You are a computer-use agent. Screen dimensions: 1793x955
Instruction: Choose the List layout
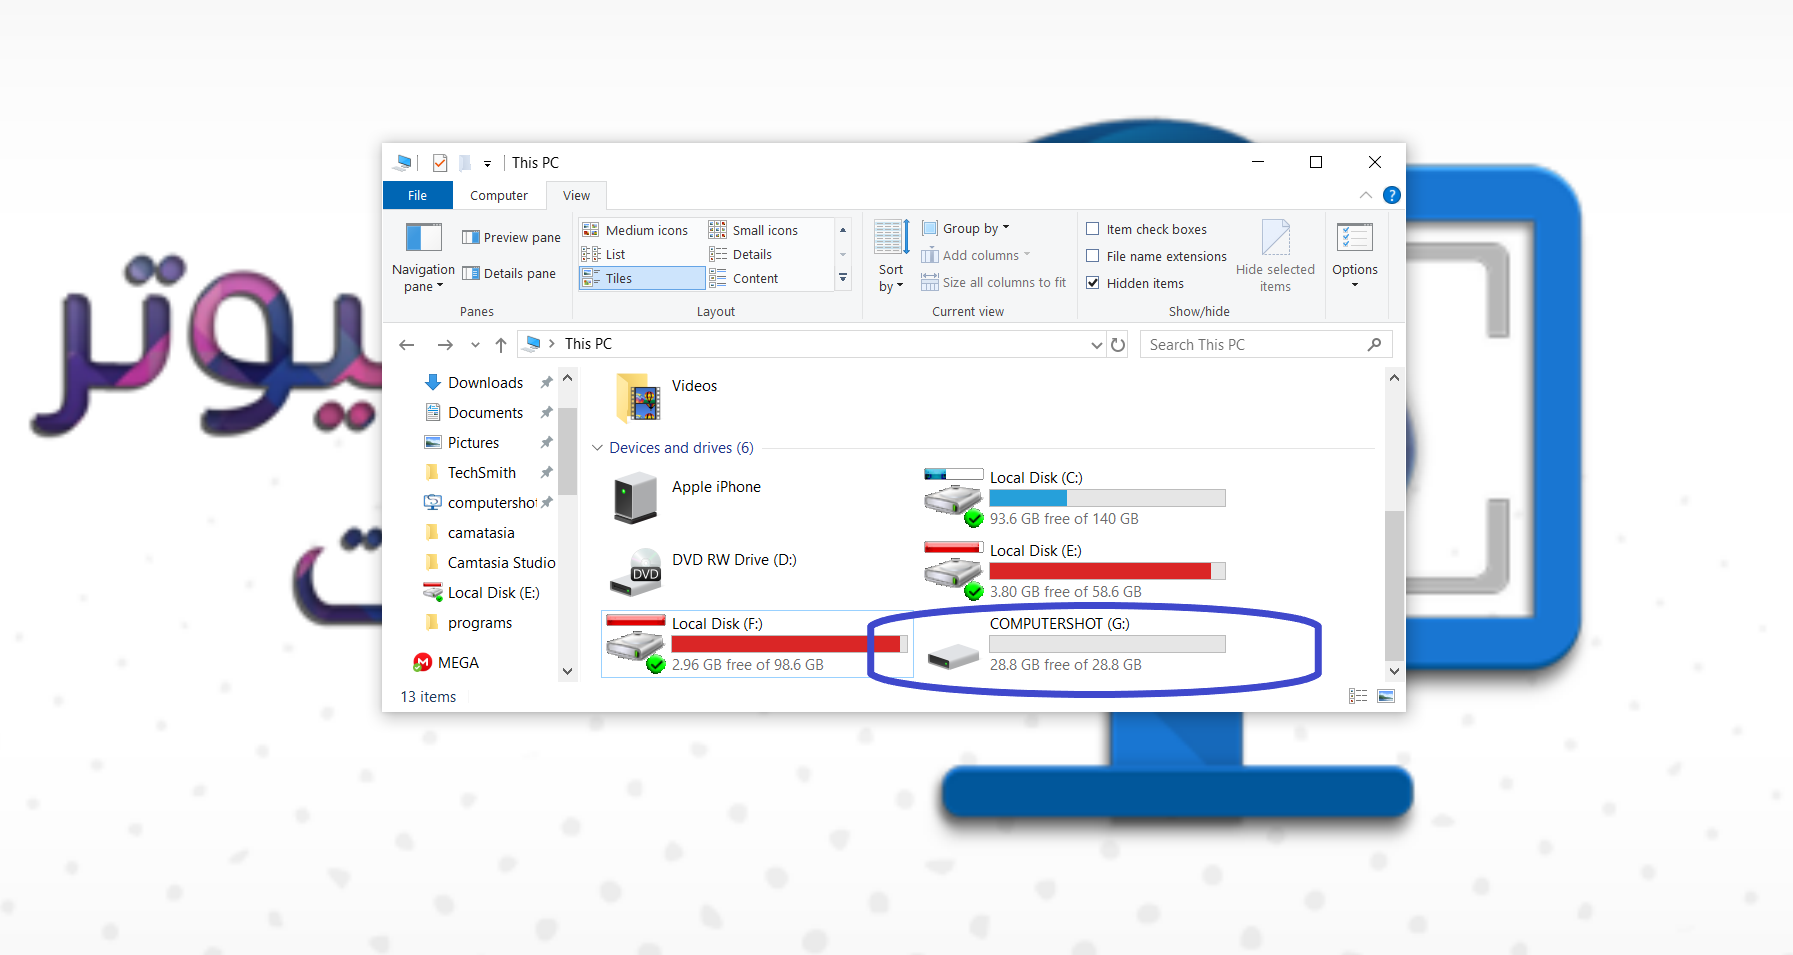(x=603, y=254)
